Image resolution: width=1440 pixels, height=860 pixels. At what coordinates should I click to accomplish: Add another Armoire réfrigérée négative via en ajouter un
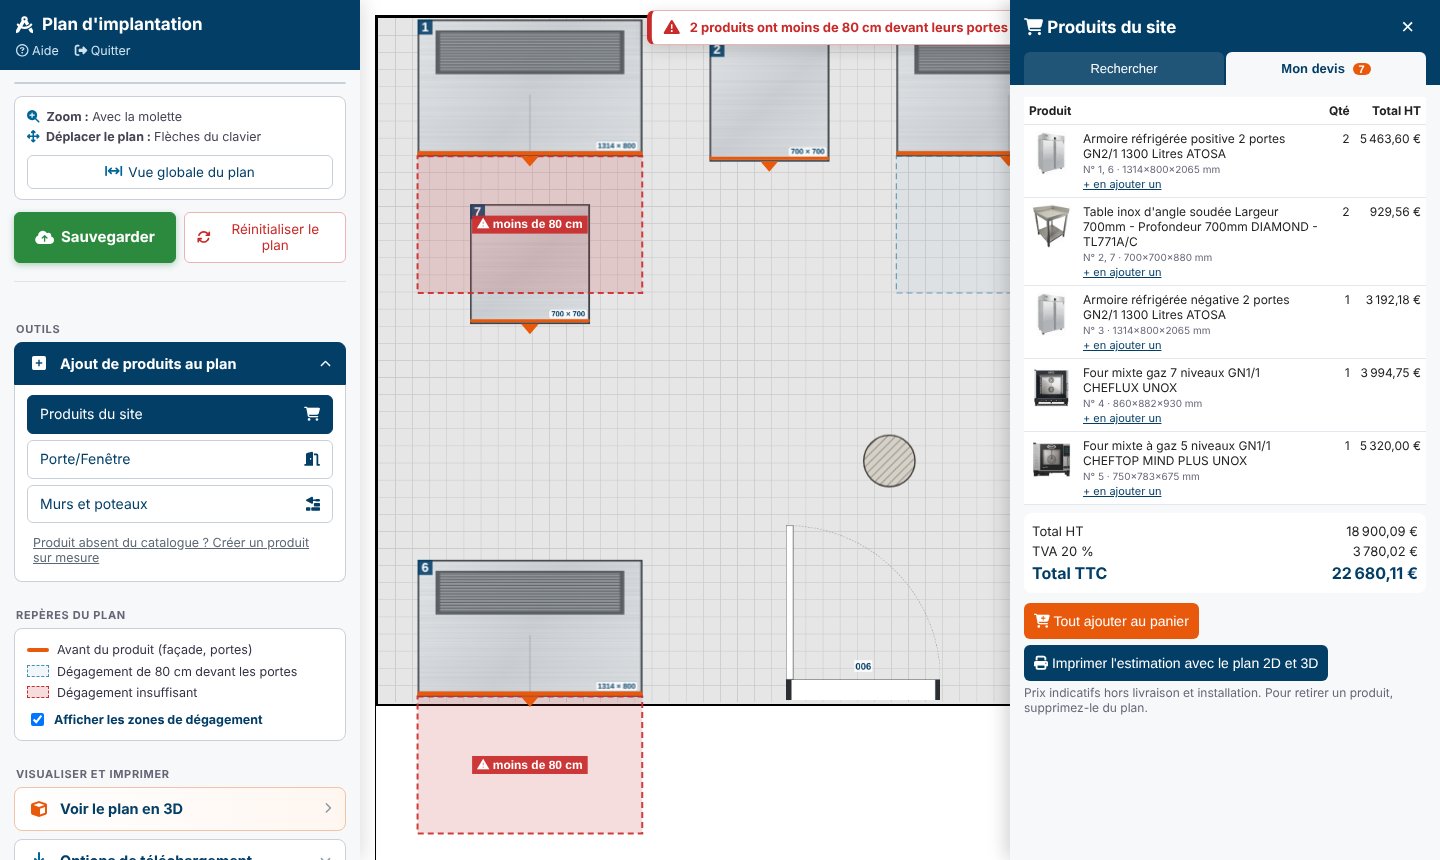[x=1122, y=346]
